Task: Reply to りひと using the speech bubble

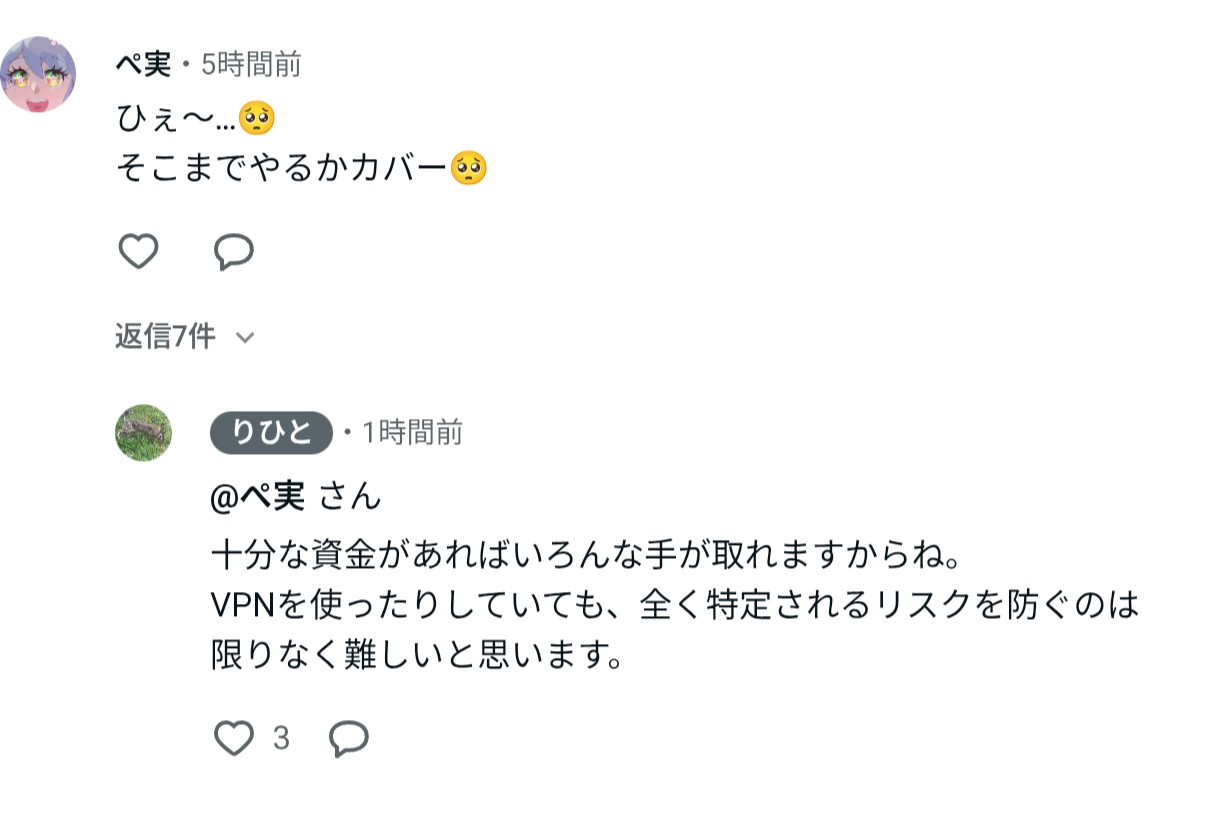Action: tap(349, 739)
